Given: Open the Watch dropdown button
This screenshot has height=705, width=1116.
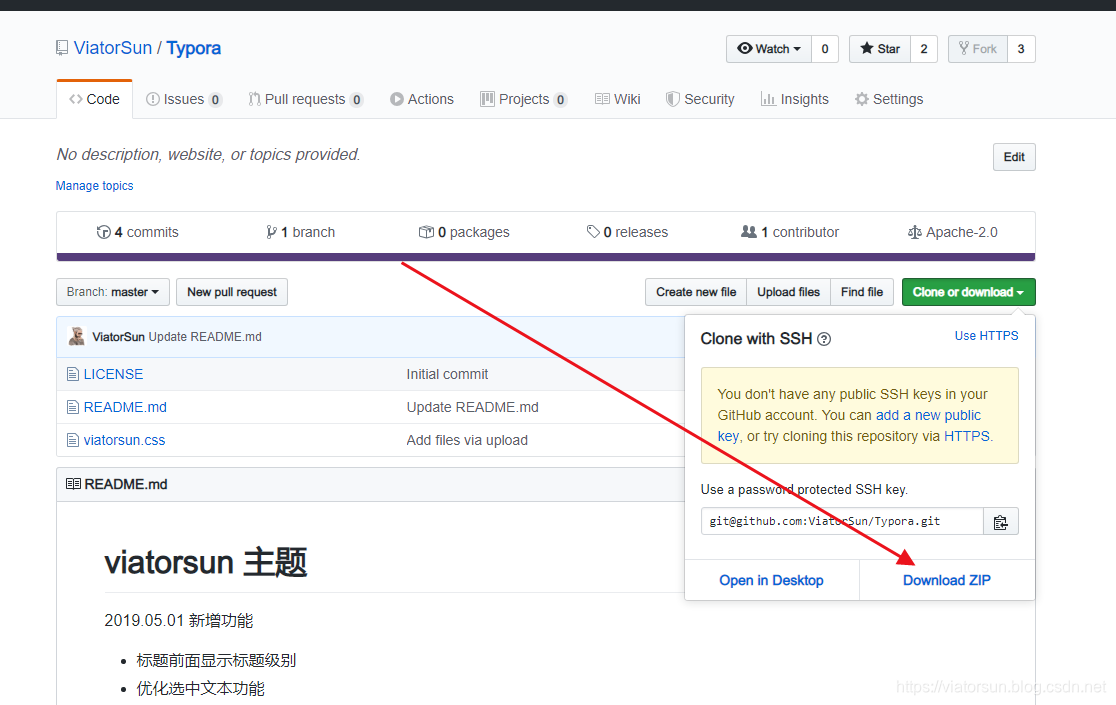Looking at the screenshot, I should pos(769,49).
